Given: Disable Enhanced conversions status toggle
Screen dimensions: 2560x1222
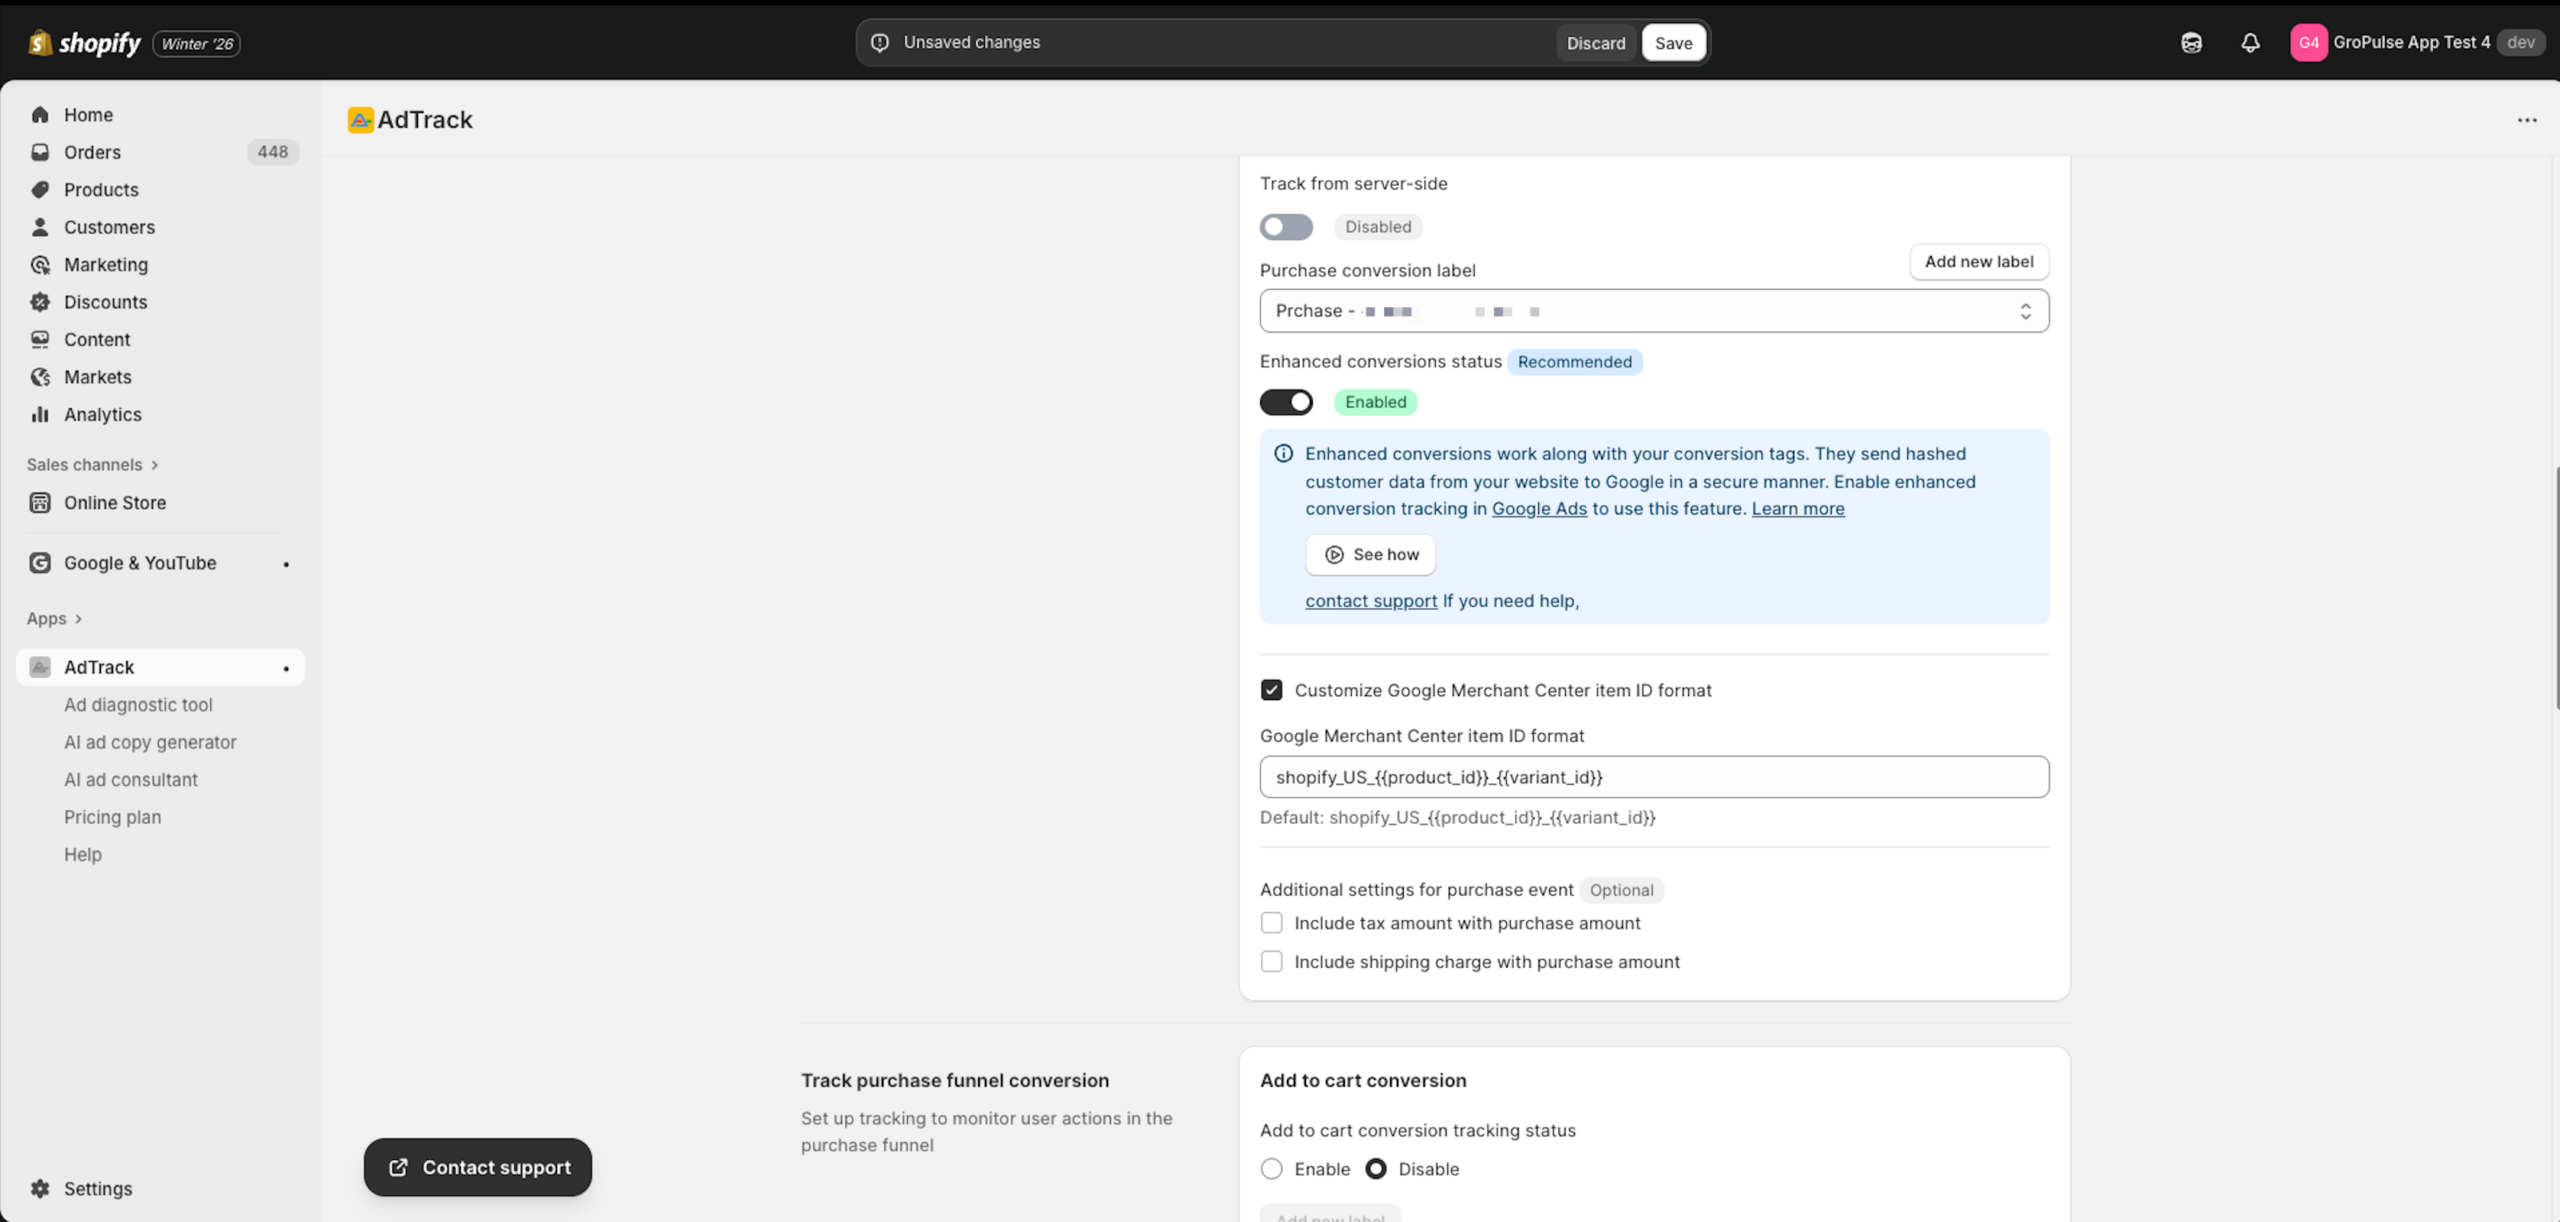Looking at the screenshot, I should tap(1286, 402).
